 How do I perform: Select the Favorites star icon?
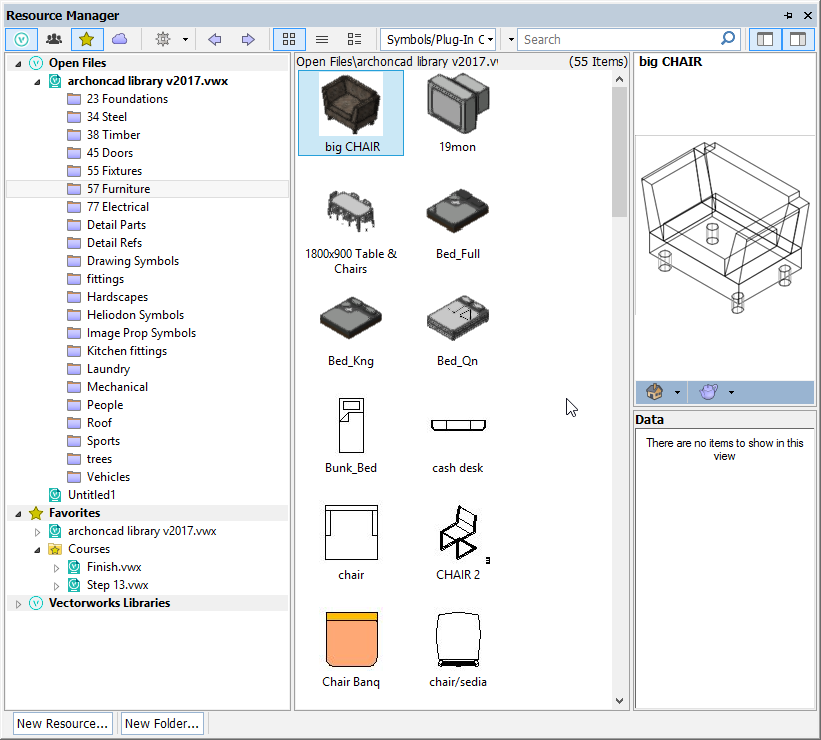(86, 39)
